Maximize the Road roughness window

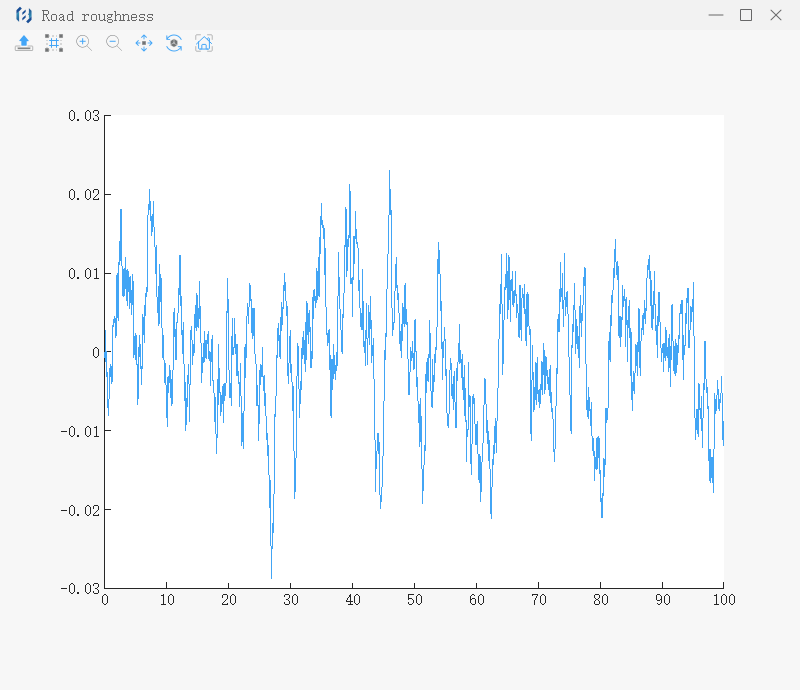click(x=745, y=16)
